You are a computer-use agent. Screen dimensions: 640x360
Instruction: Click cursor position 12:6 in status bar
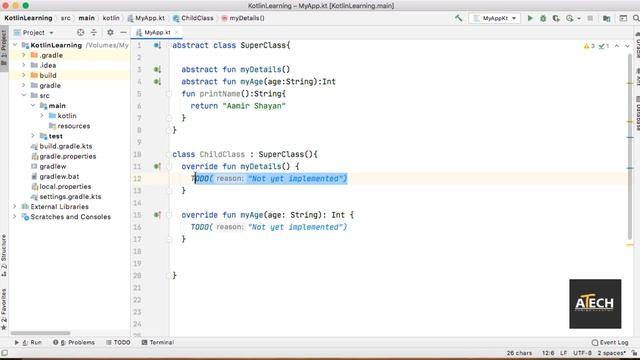click(548, 353)
